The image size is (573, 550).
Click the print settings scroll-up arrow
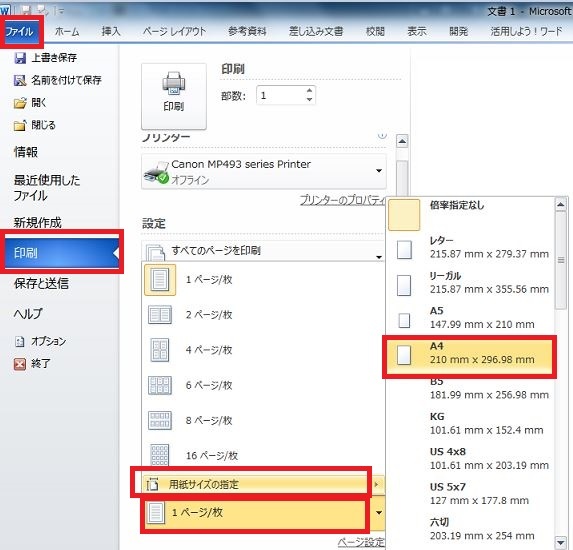point(402,141)
